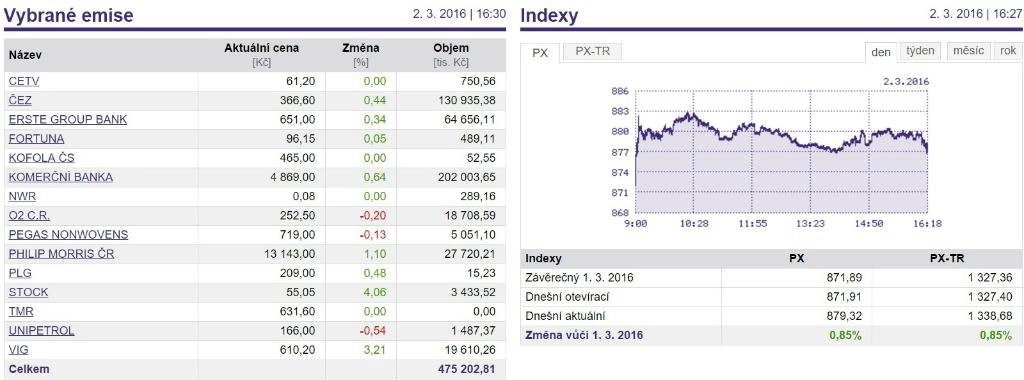Open the ČEZ stock link

(20, 101)
